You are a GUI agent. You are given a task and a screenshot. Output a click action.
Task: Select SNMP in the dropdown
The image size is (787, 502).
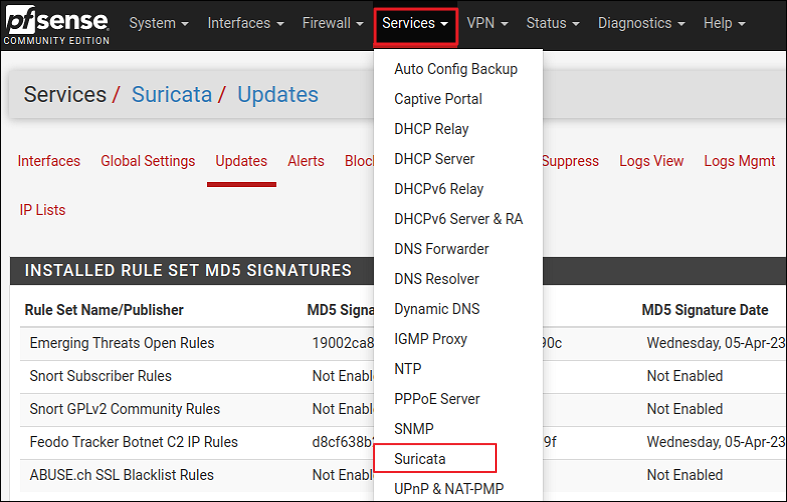pos(414,429)
